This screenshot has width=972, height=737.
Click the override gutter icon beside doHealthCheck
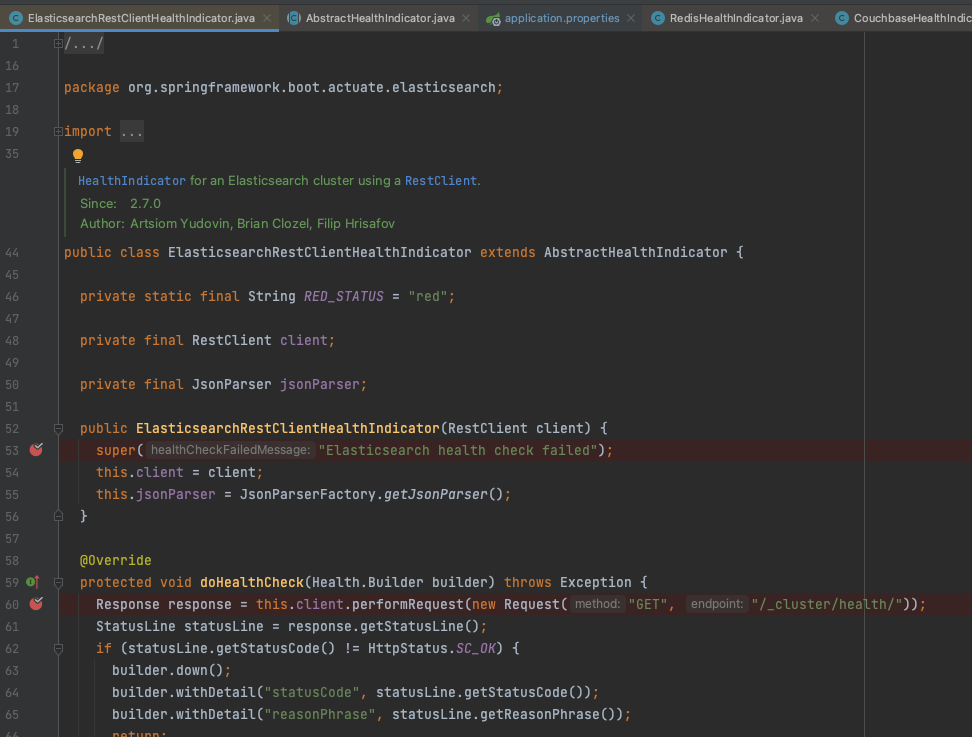31,582
